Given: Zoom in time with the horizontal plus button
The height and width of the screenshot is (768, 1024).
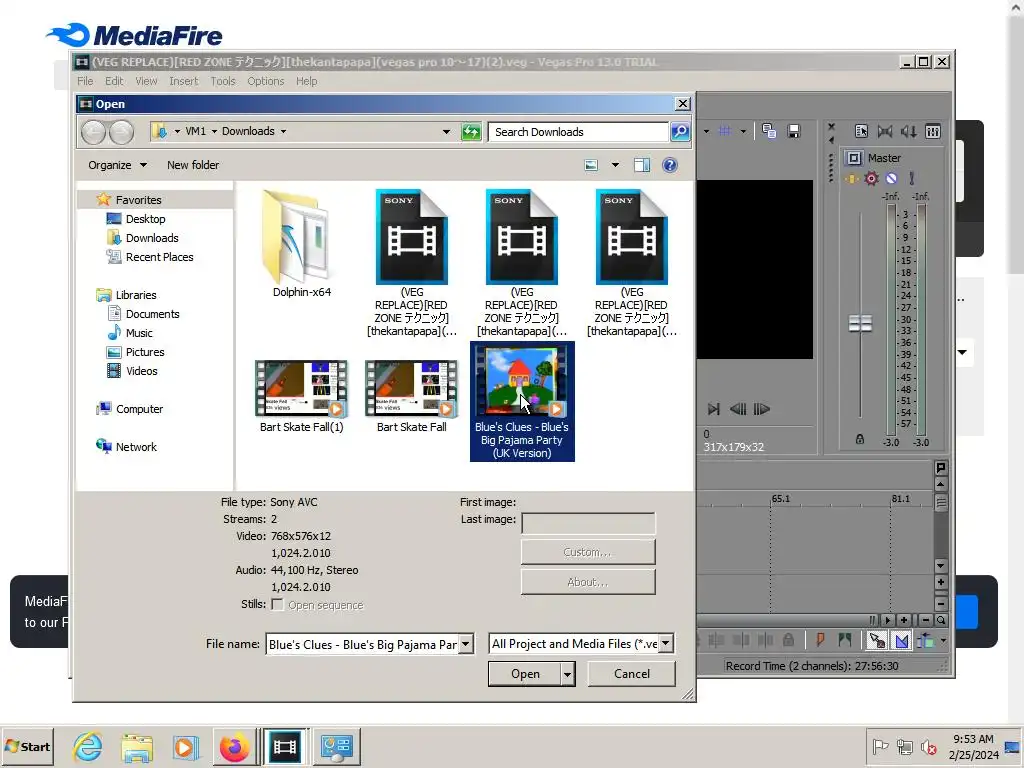Looking at the screenshot, I should point(904,620).
